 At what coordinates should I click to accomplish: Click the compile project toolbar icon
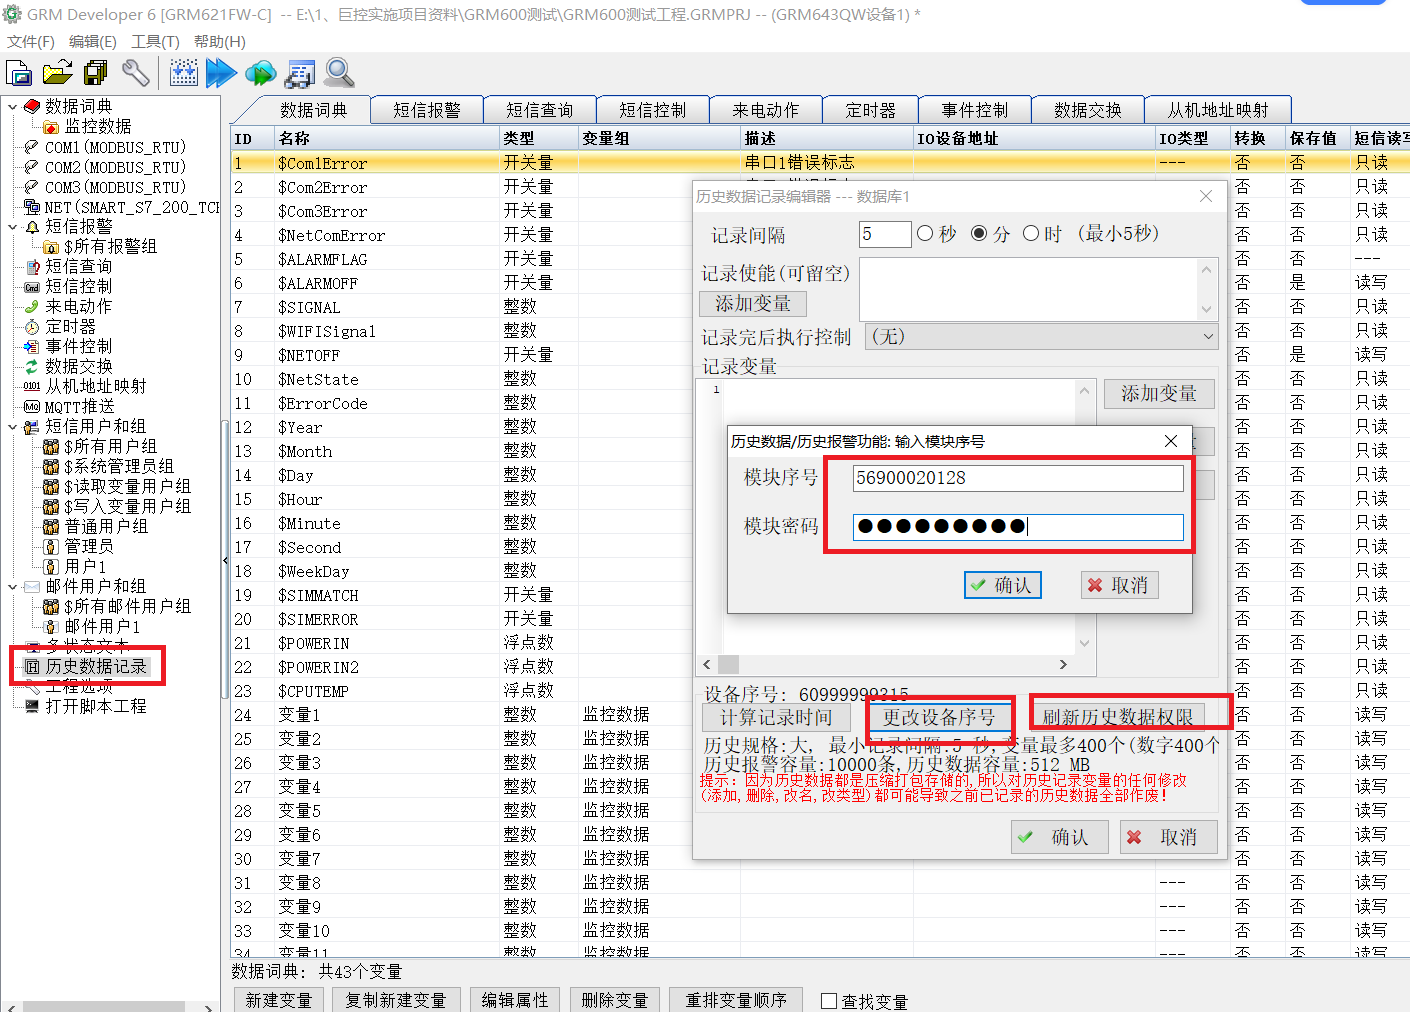pos(184,73)
